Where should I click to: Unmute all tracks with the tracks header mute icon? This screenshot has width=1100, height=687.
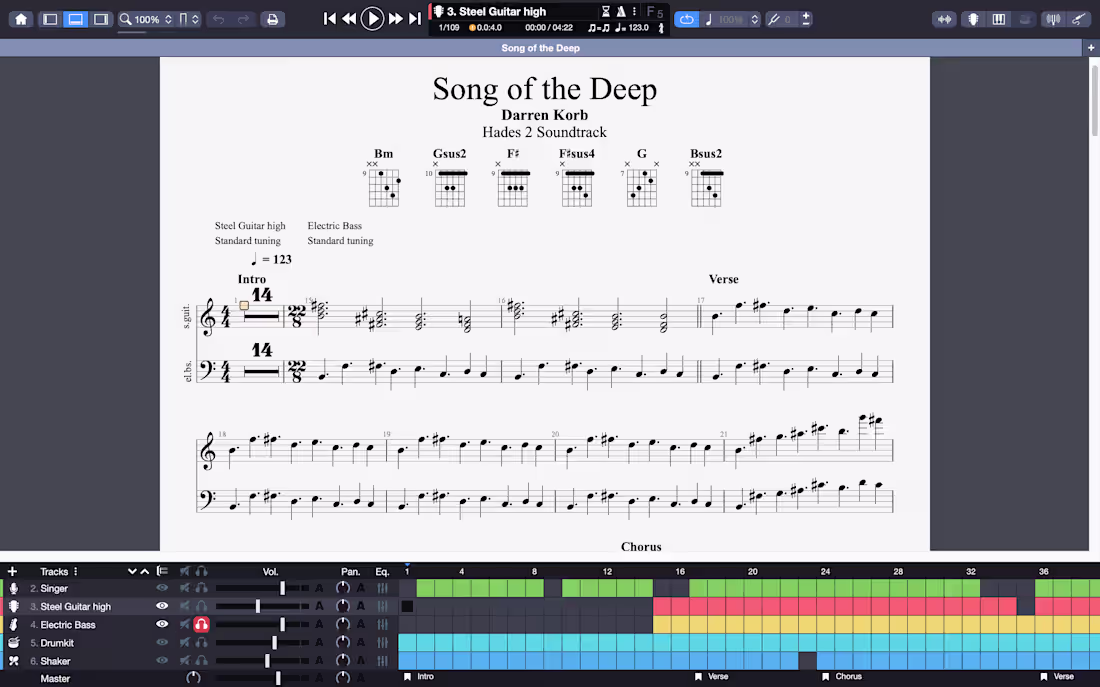(x=185, y=571)
